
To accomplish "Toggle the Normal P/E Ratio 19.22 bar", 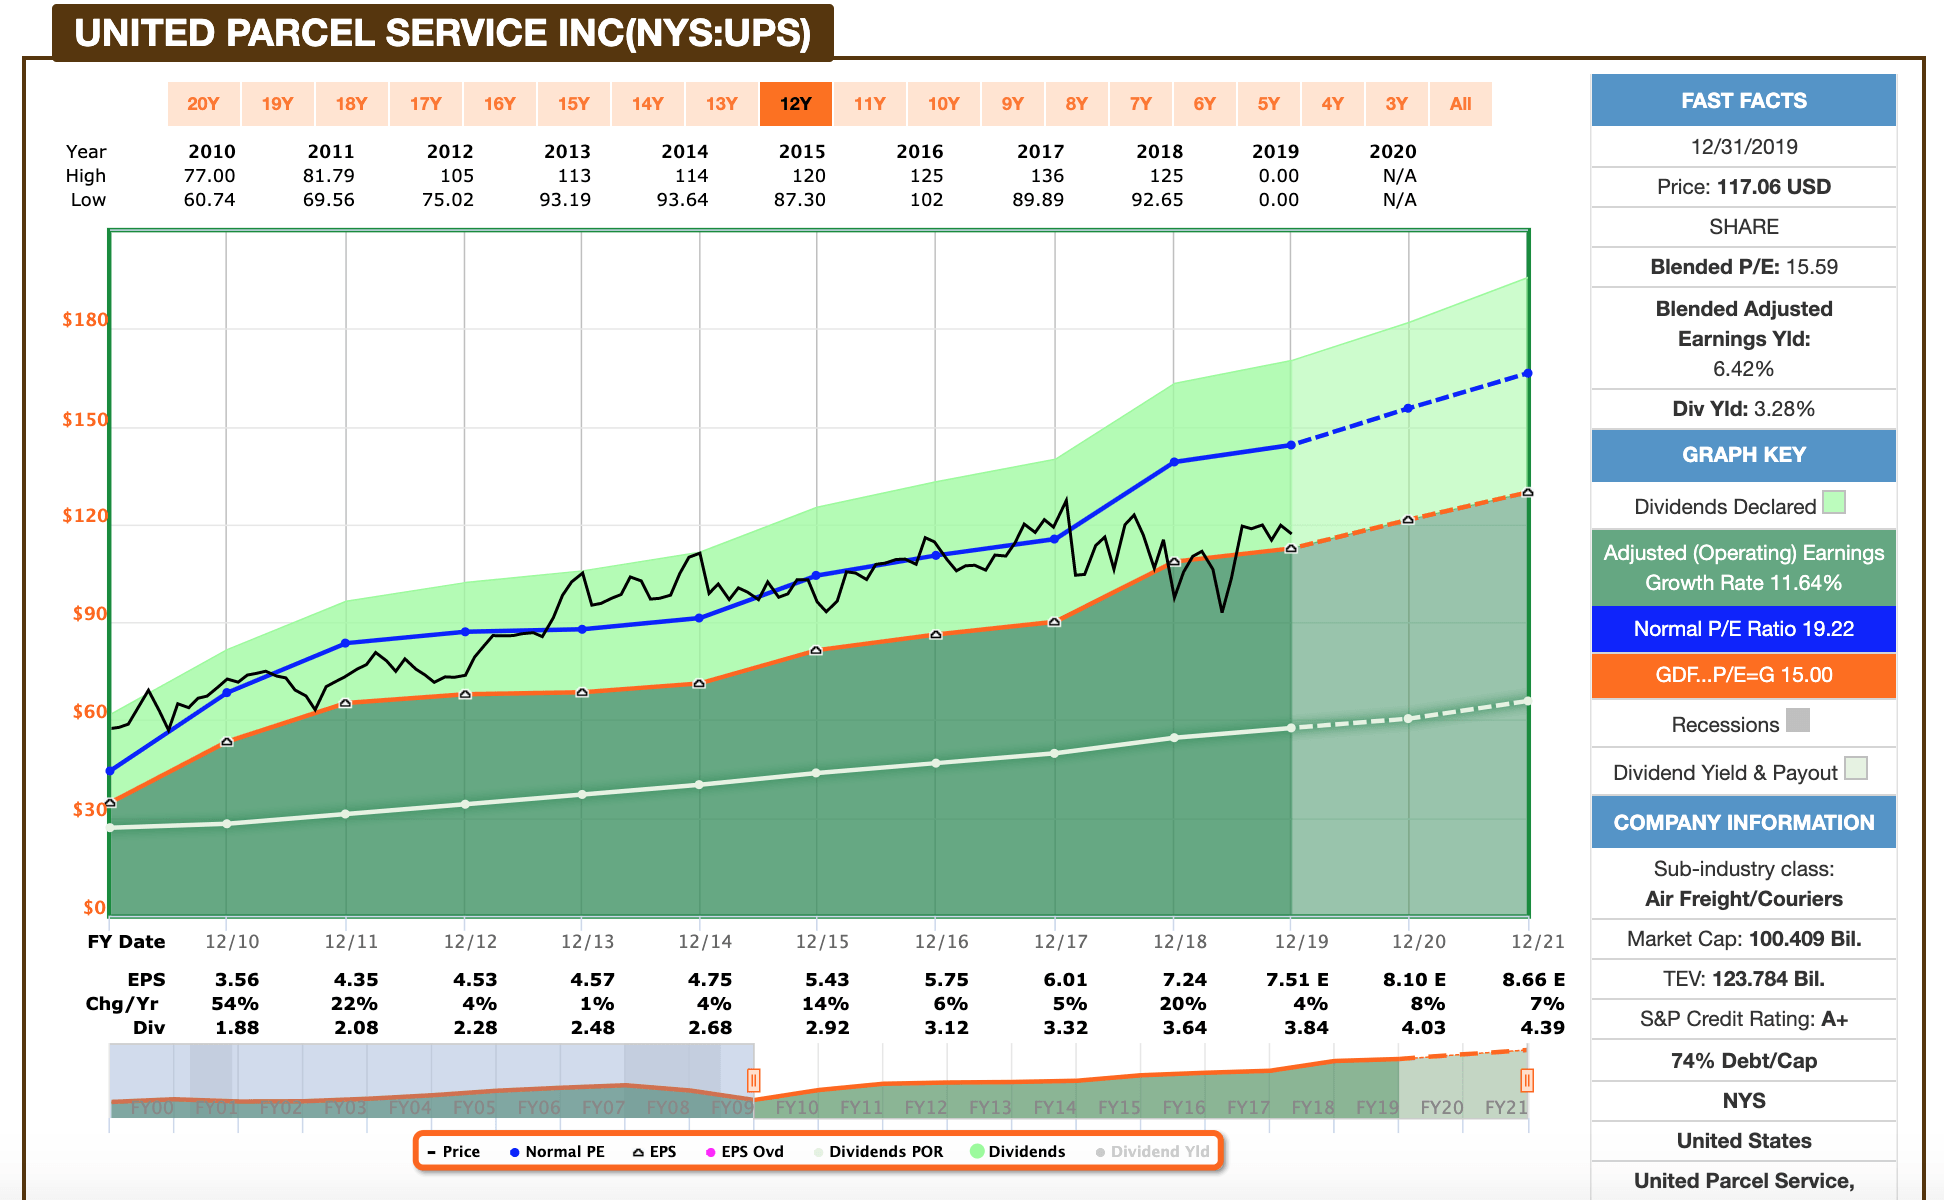I will click(1743, 628).
